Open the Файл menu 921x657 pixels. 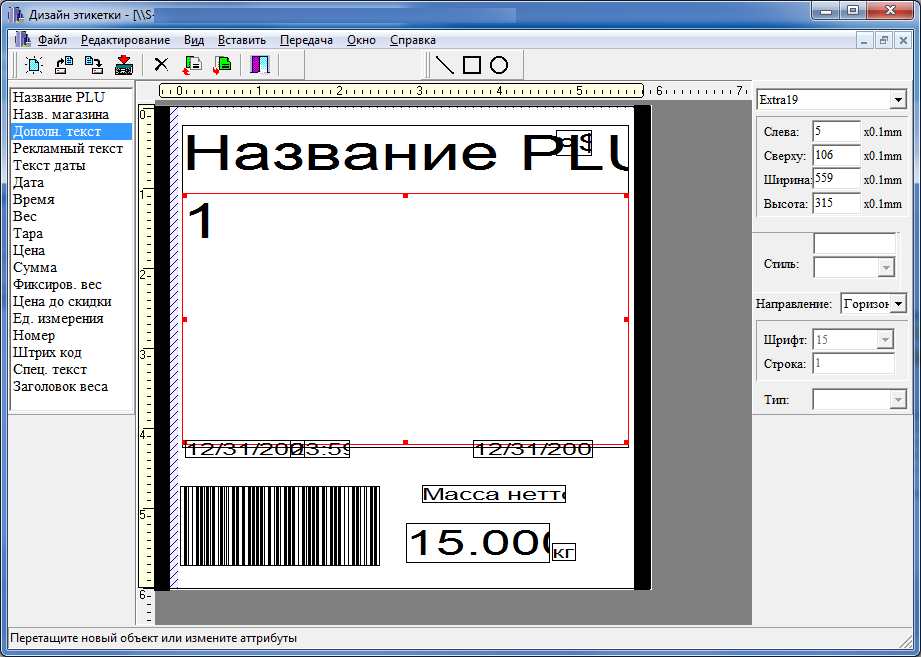pyautogui.click(x=52, y=40)
